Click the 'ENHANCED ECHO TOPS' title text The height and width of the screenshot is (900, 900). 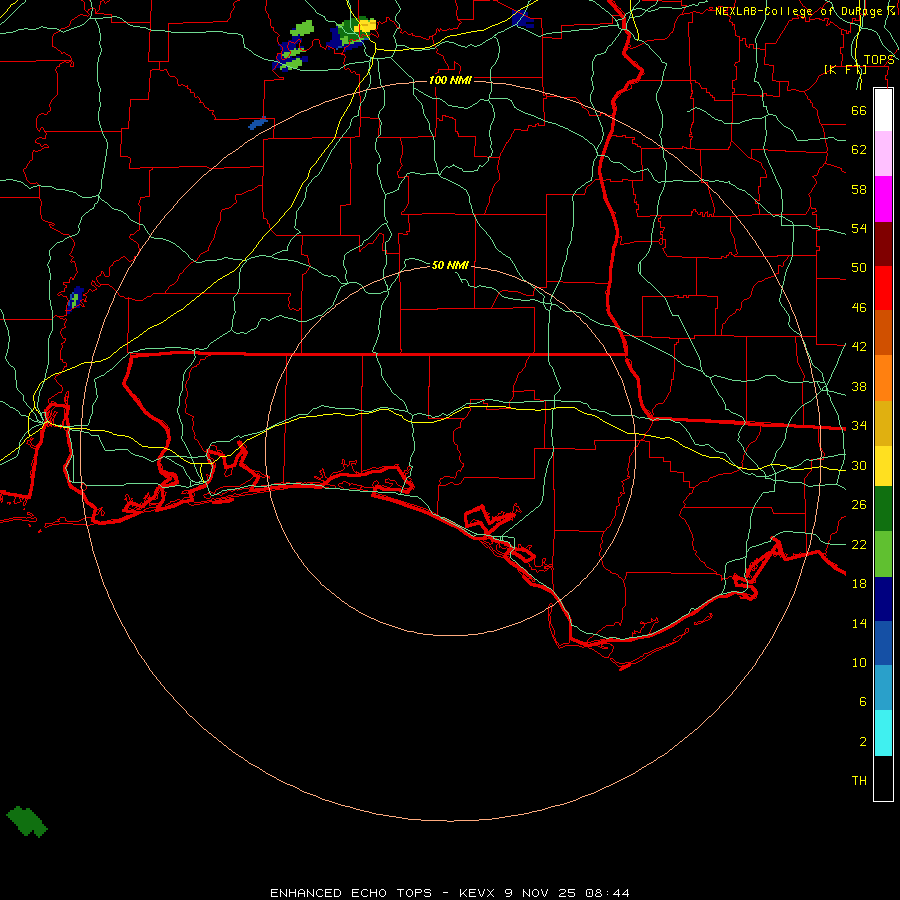(351, 893)
